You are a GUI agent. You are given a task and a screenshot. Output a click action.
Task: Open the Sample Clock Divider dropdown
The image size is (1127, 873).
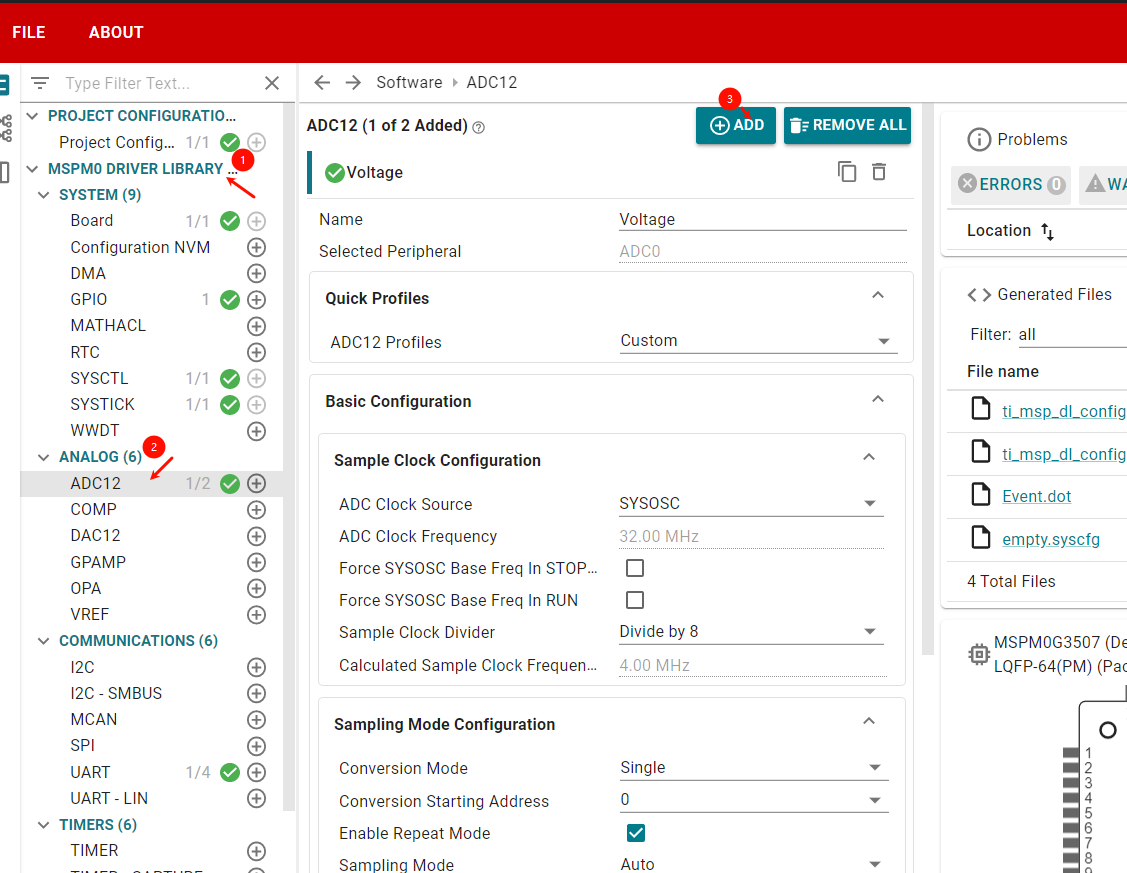[x=751, y=632]
